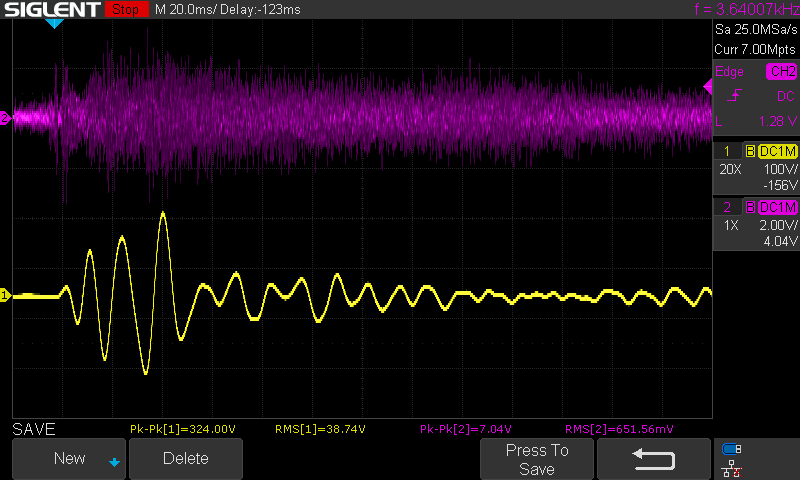Click the Delay:-123ms readout
This screenshot has width=800, height=480.
click(x=261, y=10)
